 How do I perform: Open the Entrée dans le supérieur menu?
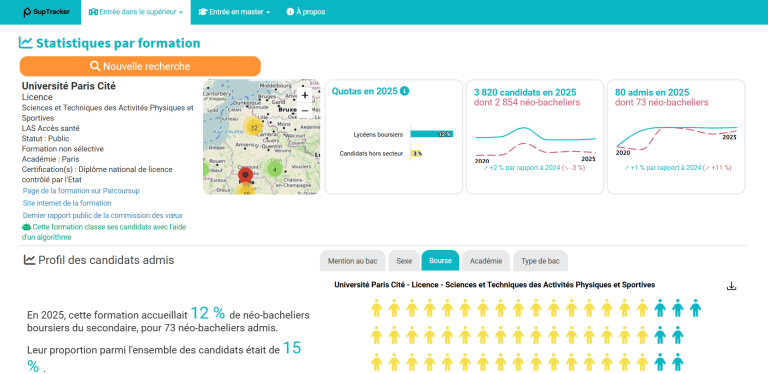point(136,12)
